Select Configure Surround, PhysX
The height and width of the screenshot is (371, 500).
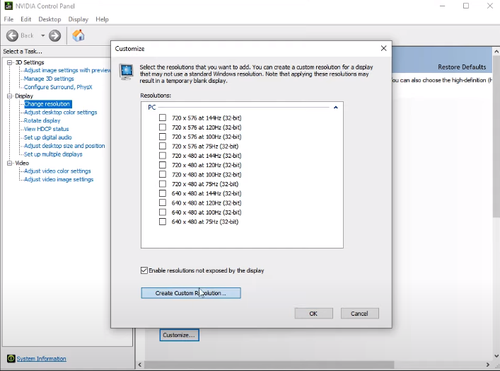[58, 87]
